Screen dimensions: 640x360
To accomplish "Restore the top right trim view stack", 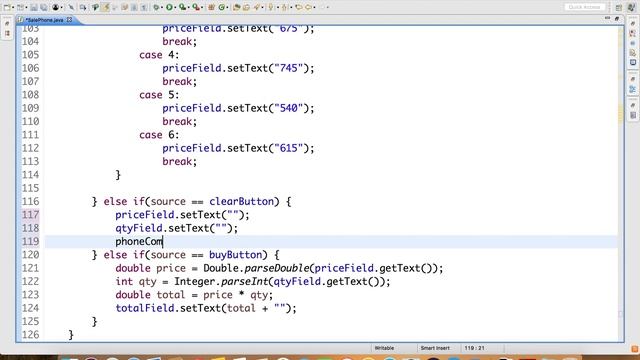I will tap(633, 24).
